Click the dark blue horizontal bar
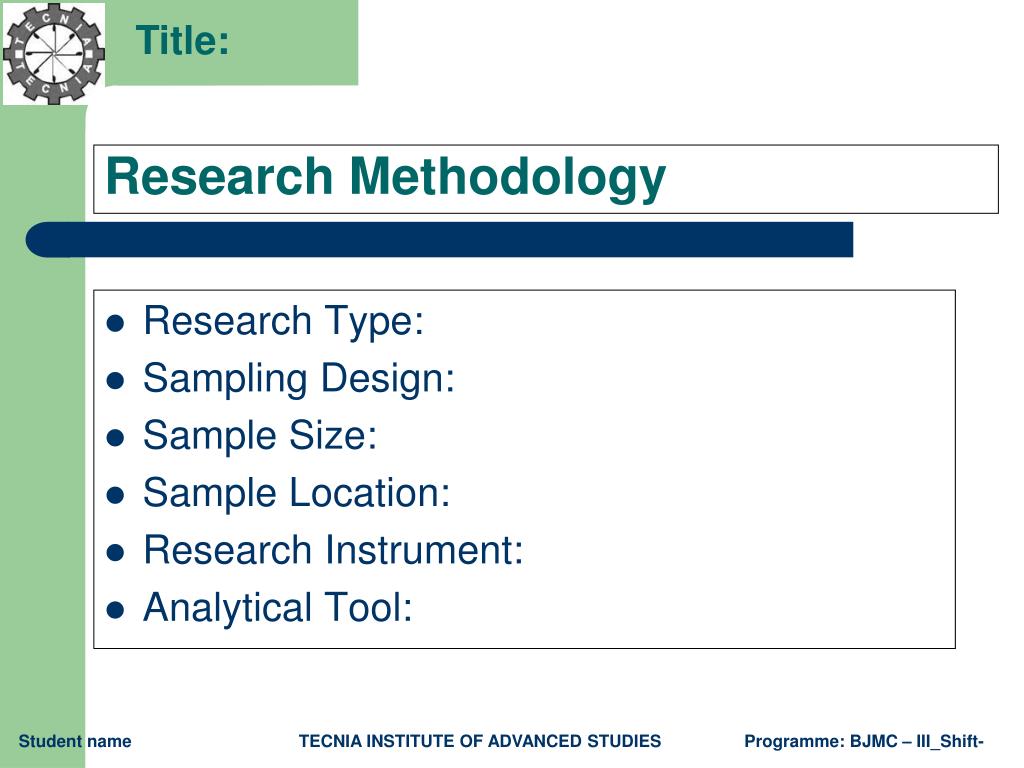Image resolution: width=1024 pixels, height=768 pixels. [439, 240]
